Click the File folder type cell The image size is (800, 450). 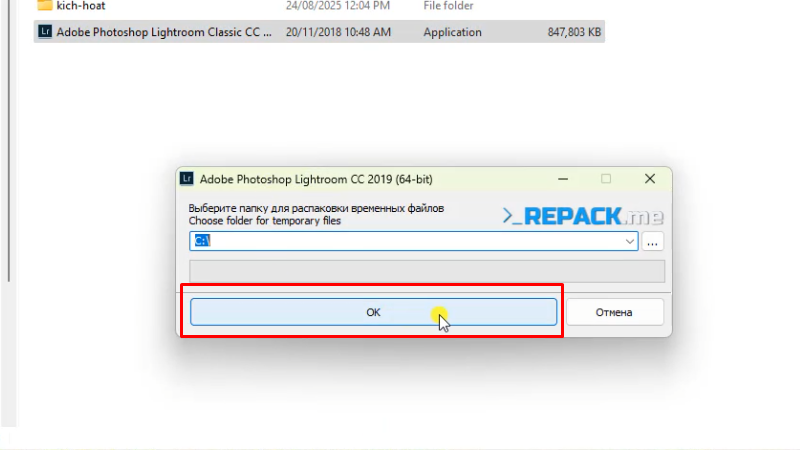[448, 6]
